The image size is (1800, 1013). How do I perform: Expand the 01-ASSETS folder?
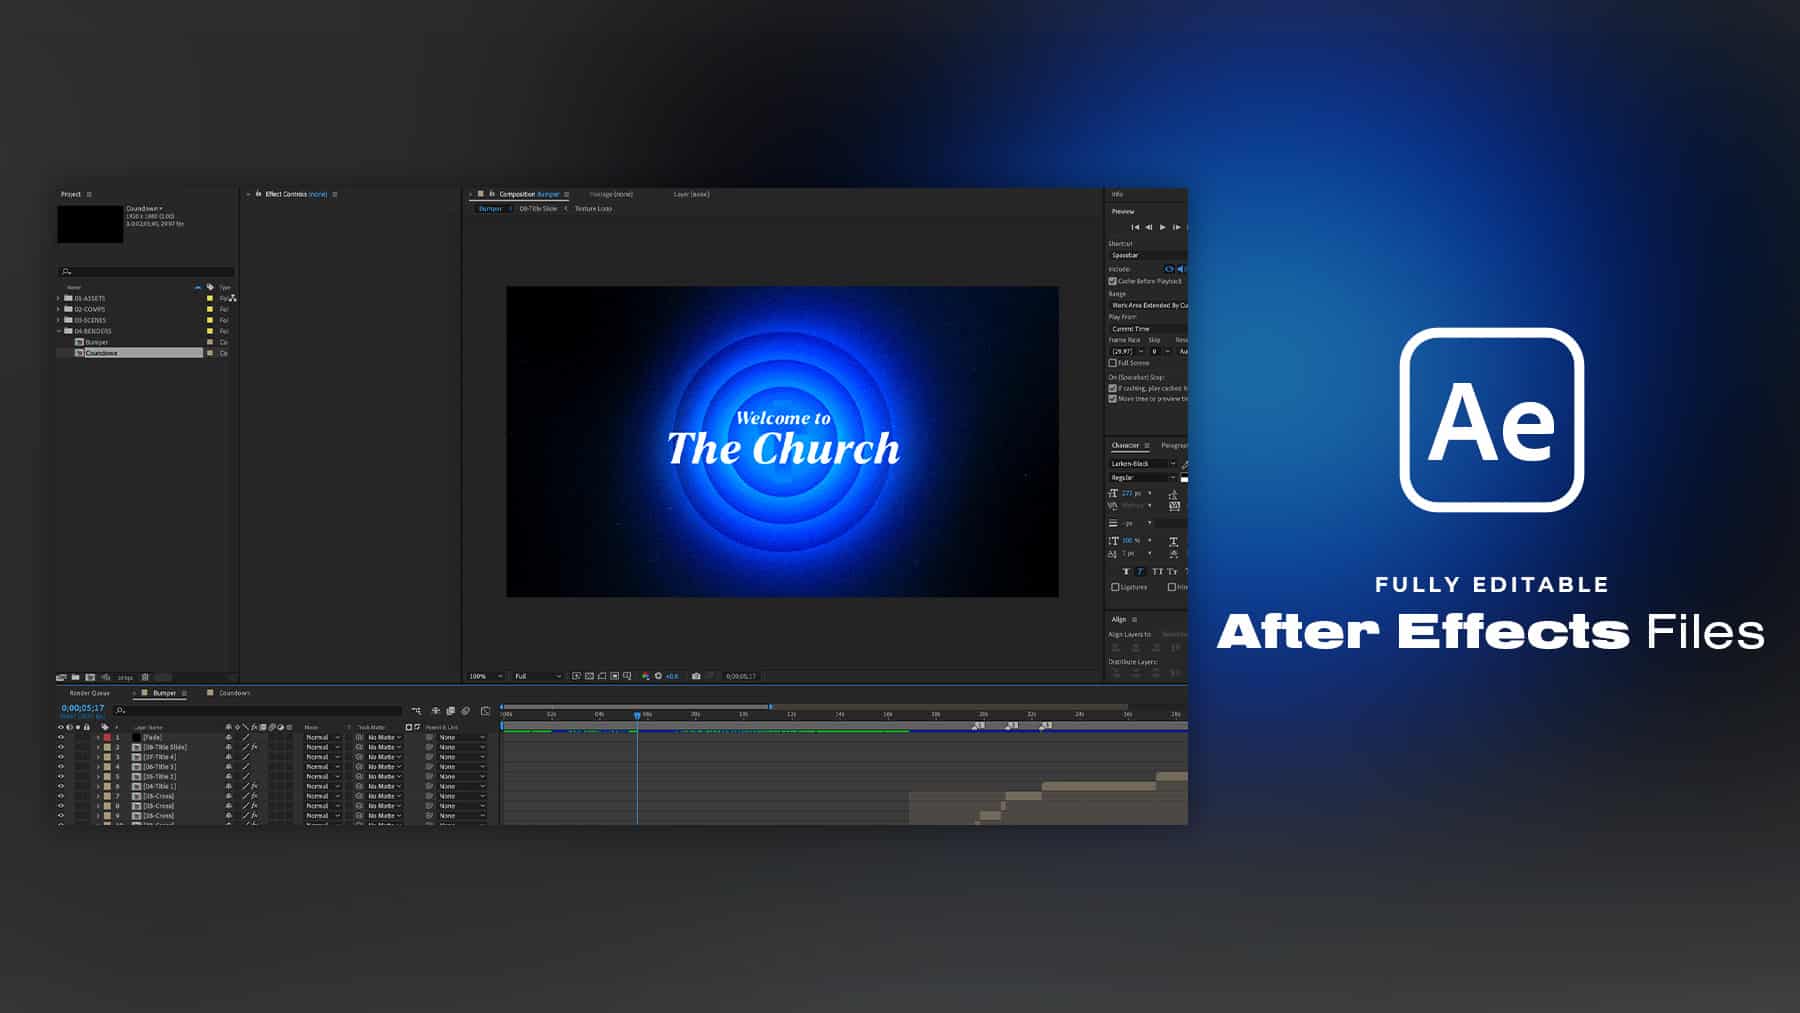tap(59, 298)
